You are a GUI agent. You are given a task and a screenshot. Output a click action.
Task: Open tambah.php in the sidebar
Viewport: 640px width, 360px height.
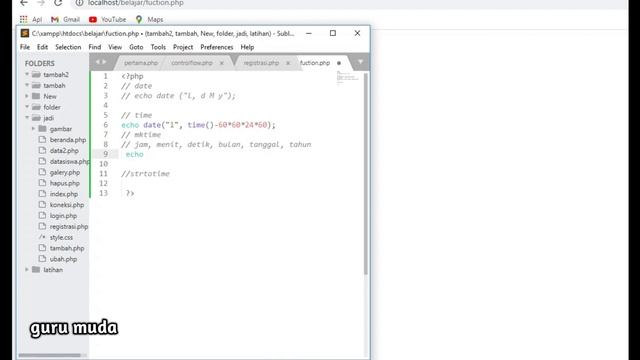pos(67,248)
